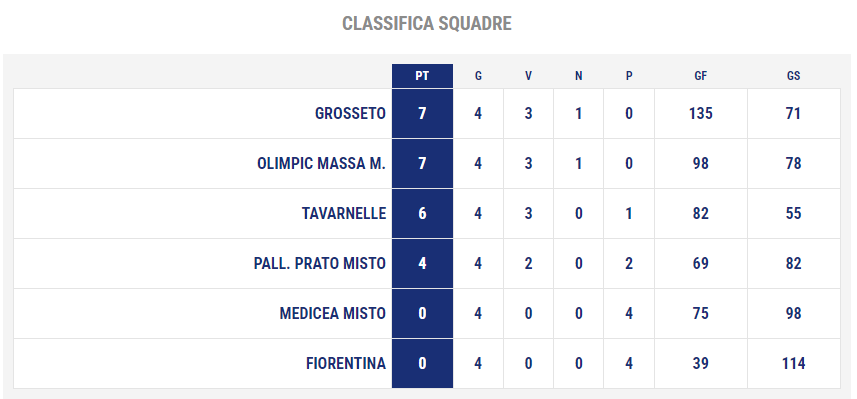Select the G column header
The image size is (857, 399).
(x=478, y=76)
